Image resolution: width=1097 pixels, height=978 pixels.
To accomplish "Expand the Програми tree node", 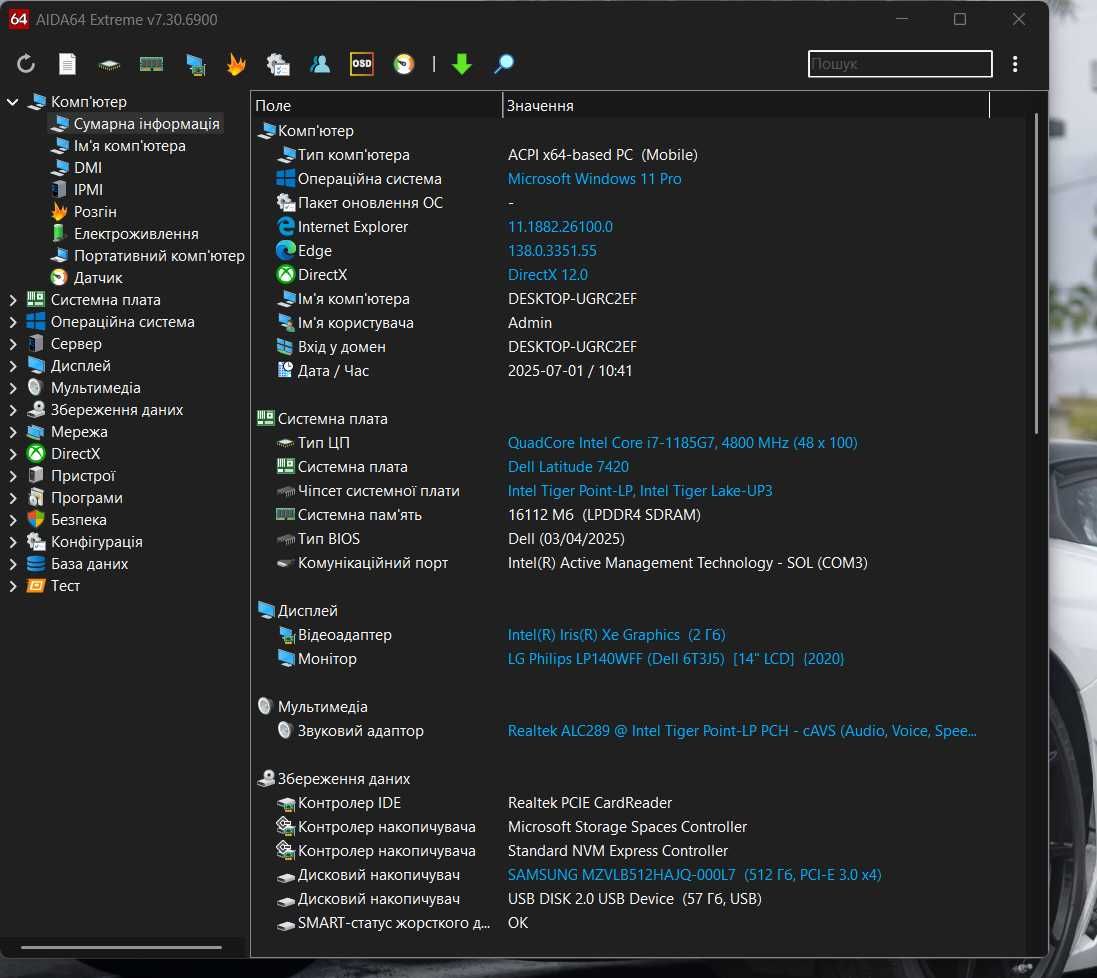I will pos(13,498).
